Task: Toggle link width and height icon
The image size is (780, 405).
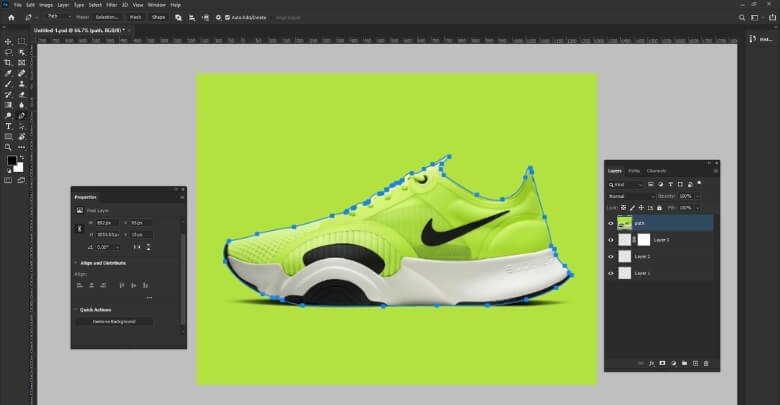Action: pyautogui.click(x=80, y=229)
